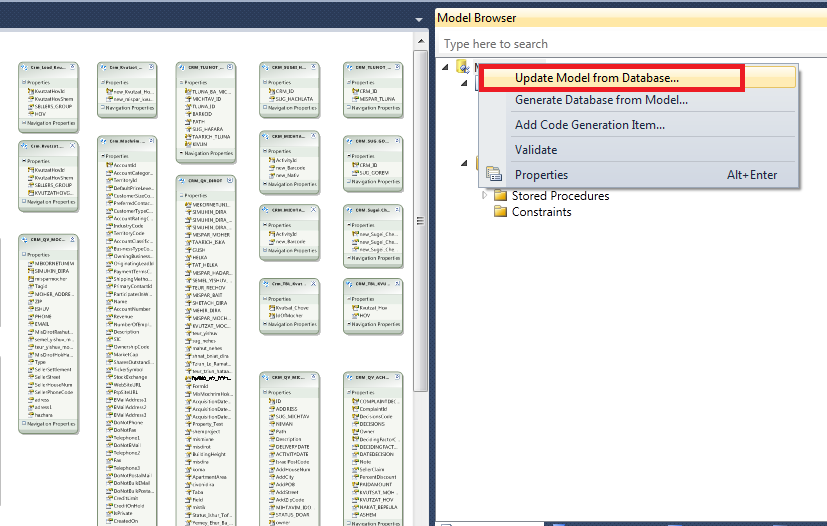Collapse the CRM_Sugei_Ch entity via header chevron

coord(398,210)
